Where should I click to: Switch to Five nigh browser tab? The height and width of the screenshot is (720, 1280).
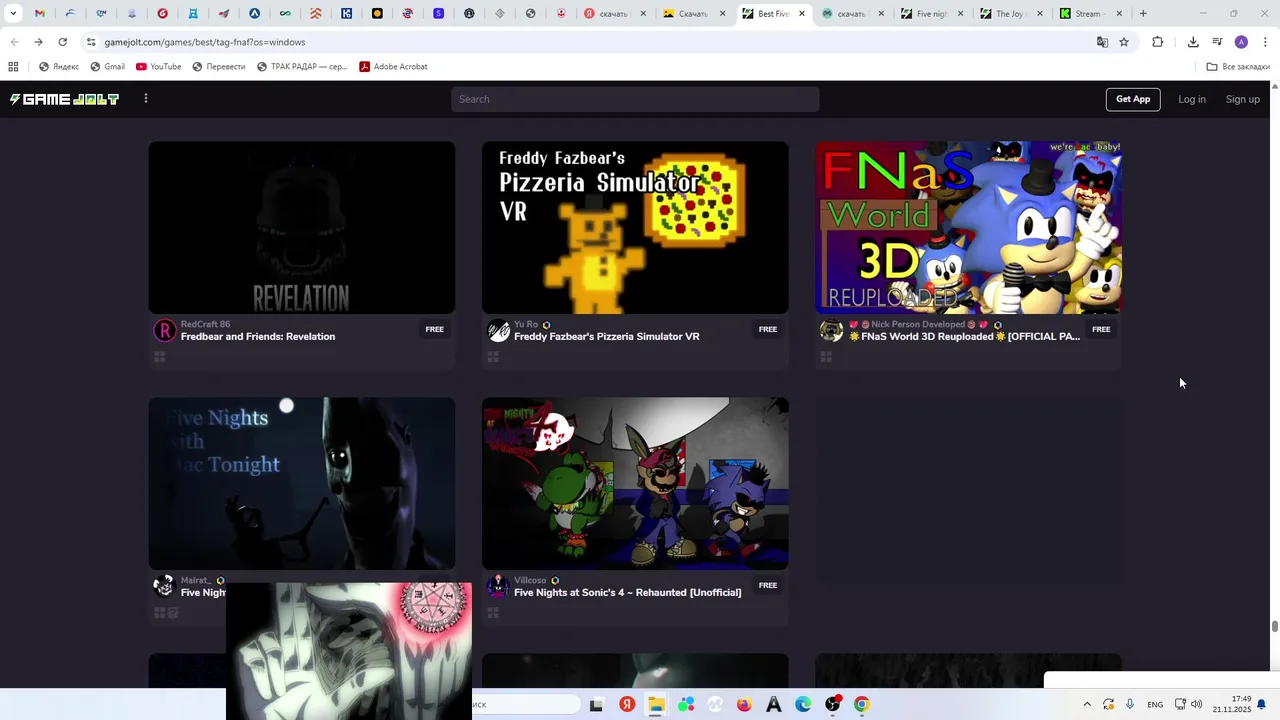932,14
